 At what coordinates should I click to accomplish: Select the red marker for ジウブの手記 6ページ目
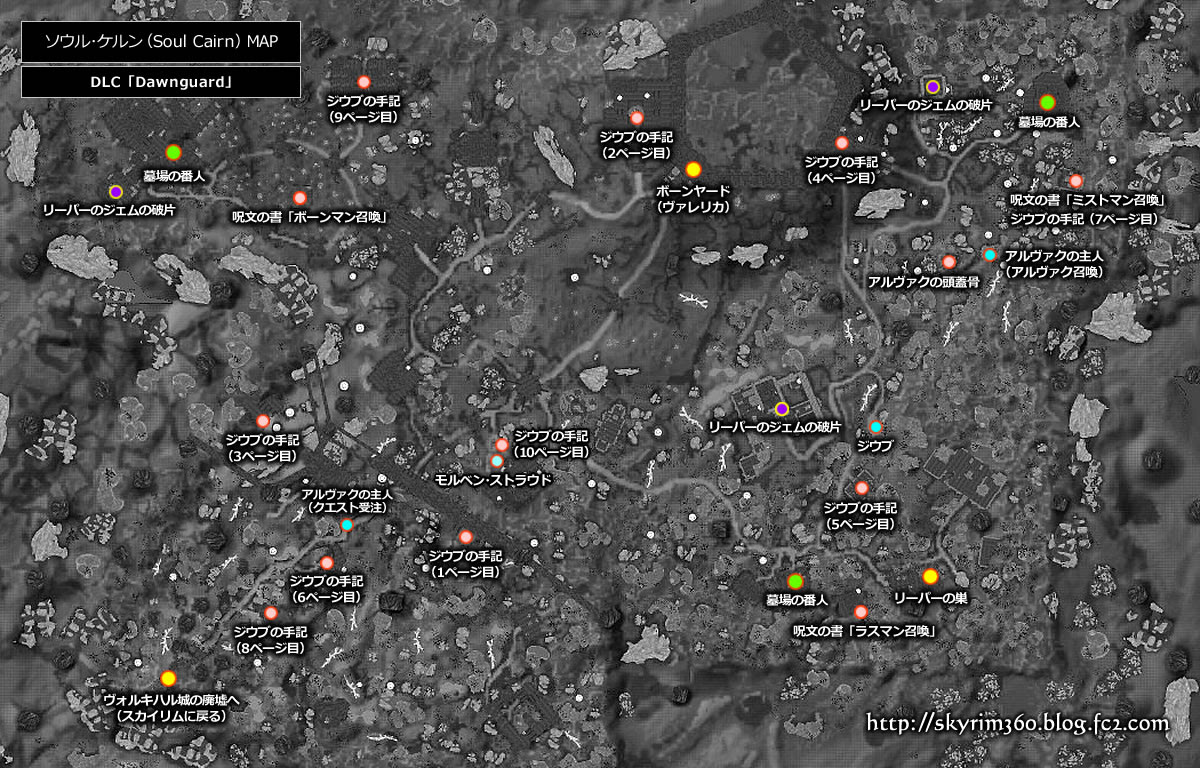pyautogui.click(x=326, y=563)
